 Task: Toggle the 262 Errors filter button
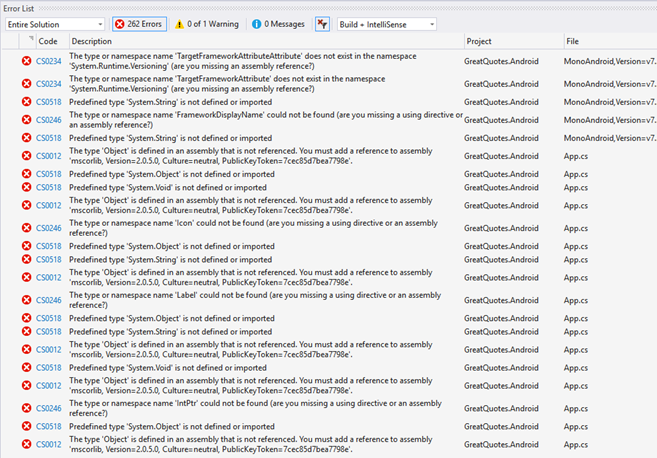138,23
